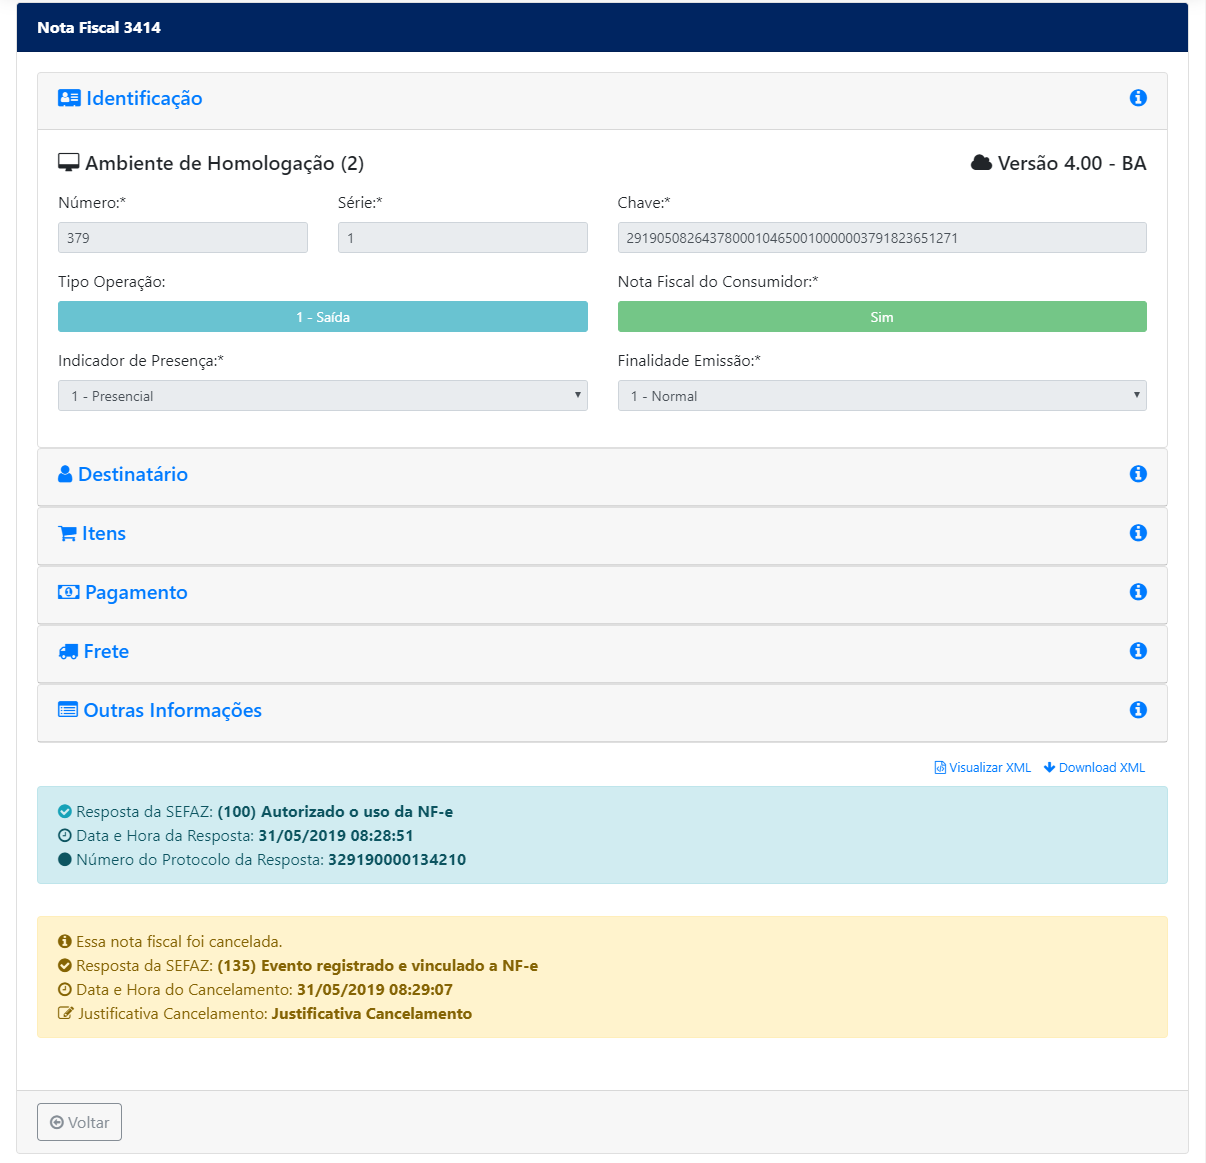Click the info icon beside Destinatário
This screenshot has width=1206, height=1163.
tap(1138, 474)
